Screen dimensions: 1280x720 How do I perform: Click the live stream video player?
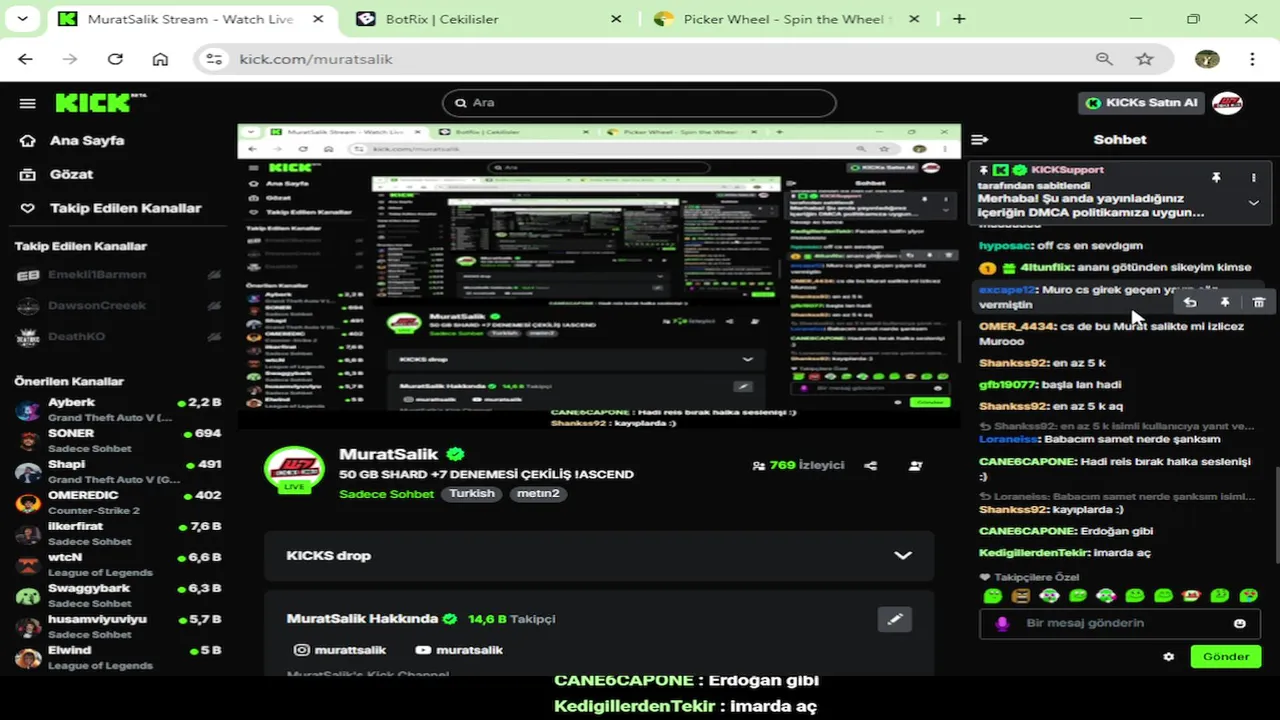point(599,277)
